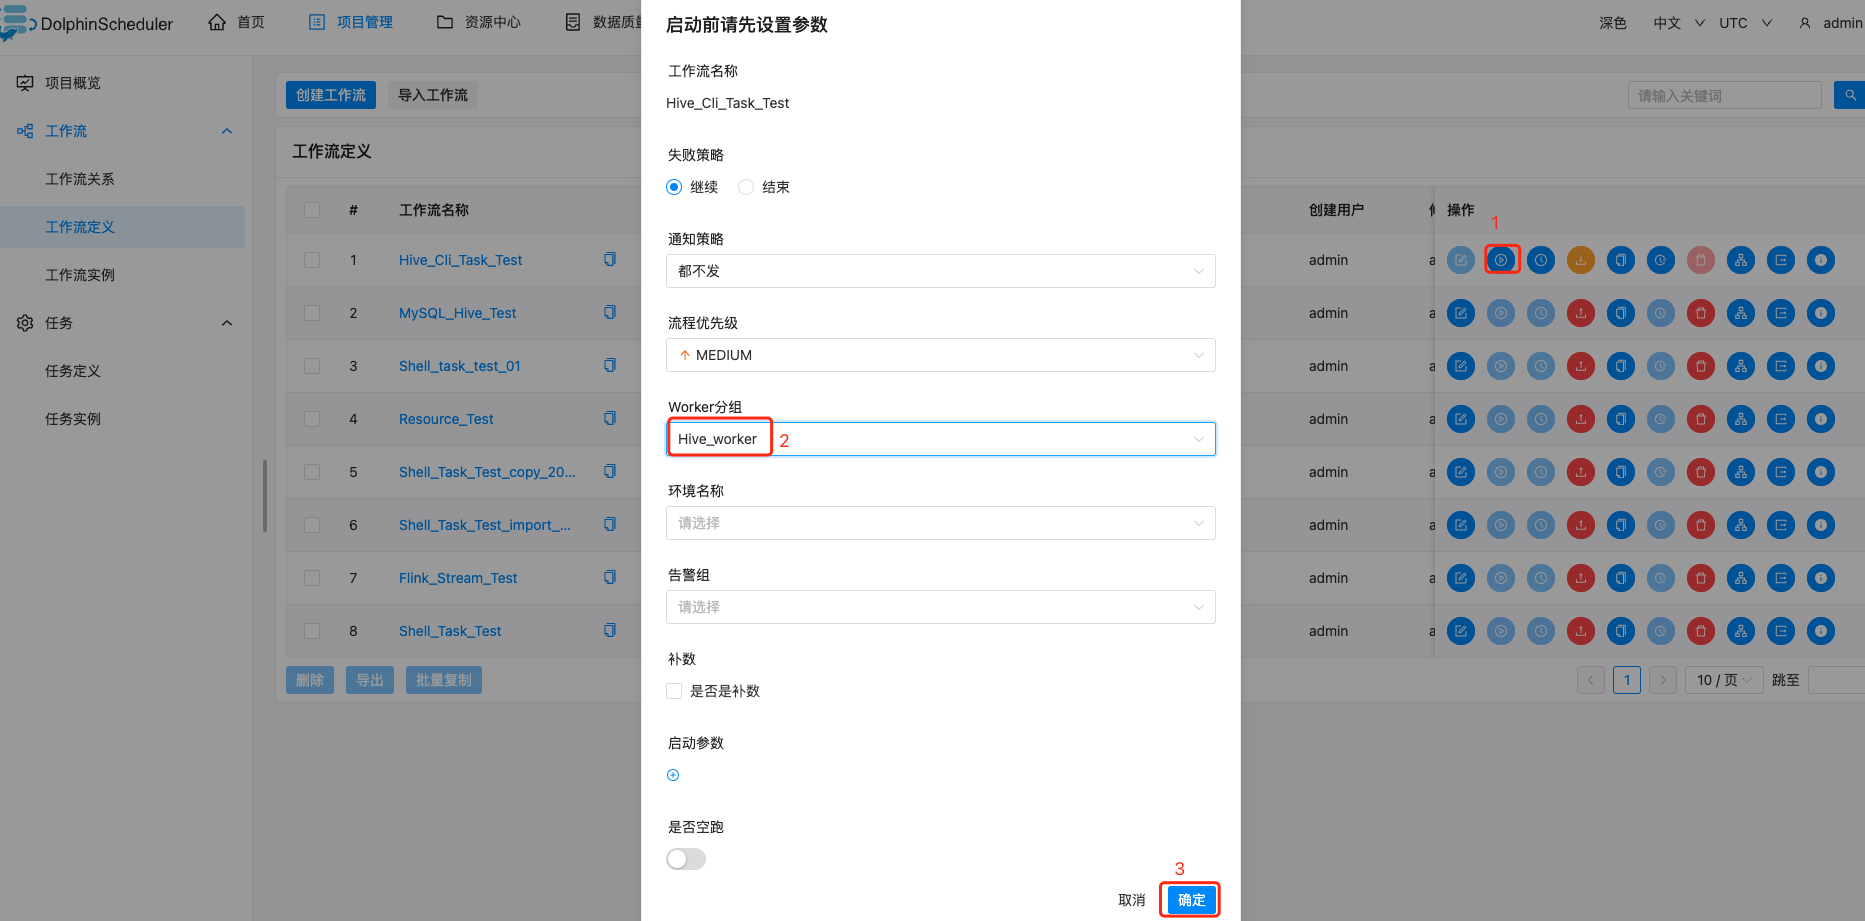This screenshot has height=921, width=1865.
Task: Click the 跳至 page jump input
Action: click(x=1836, y=680)
